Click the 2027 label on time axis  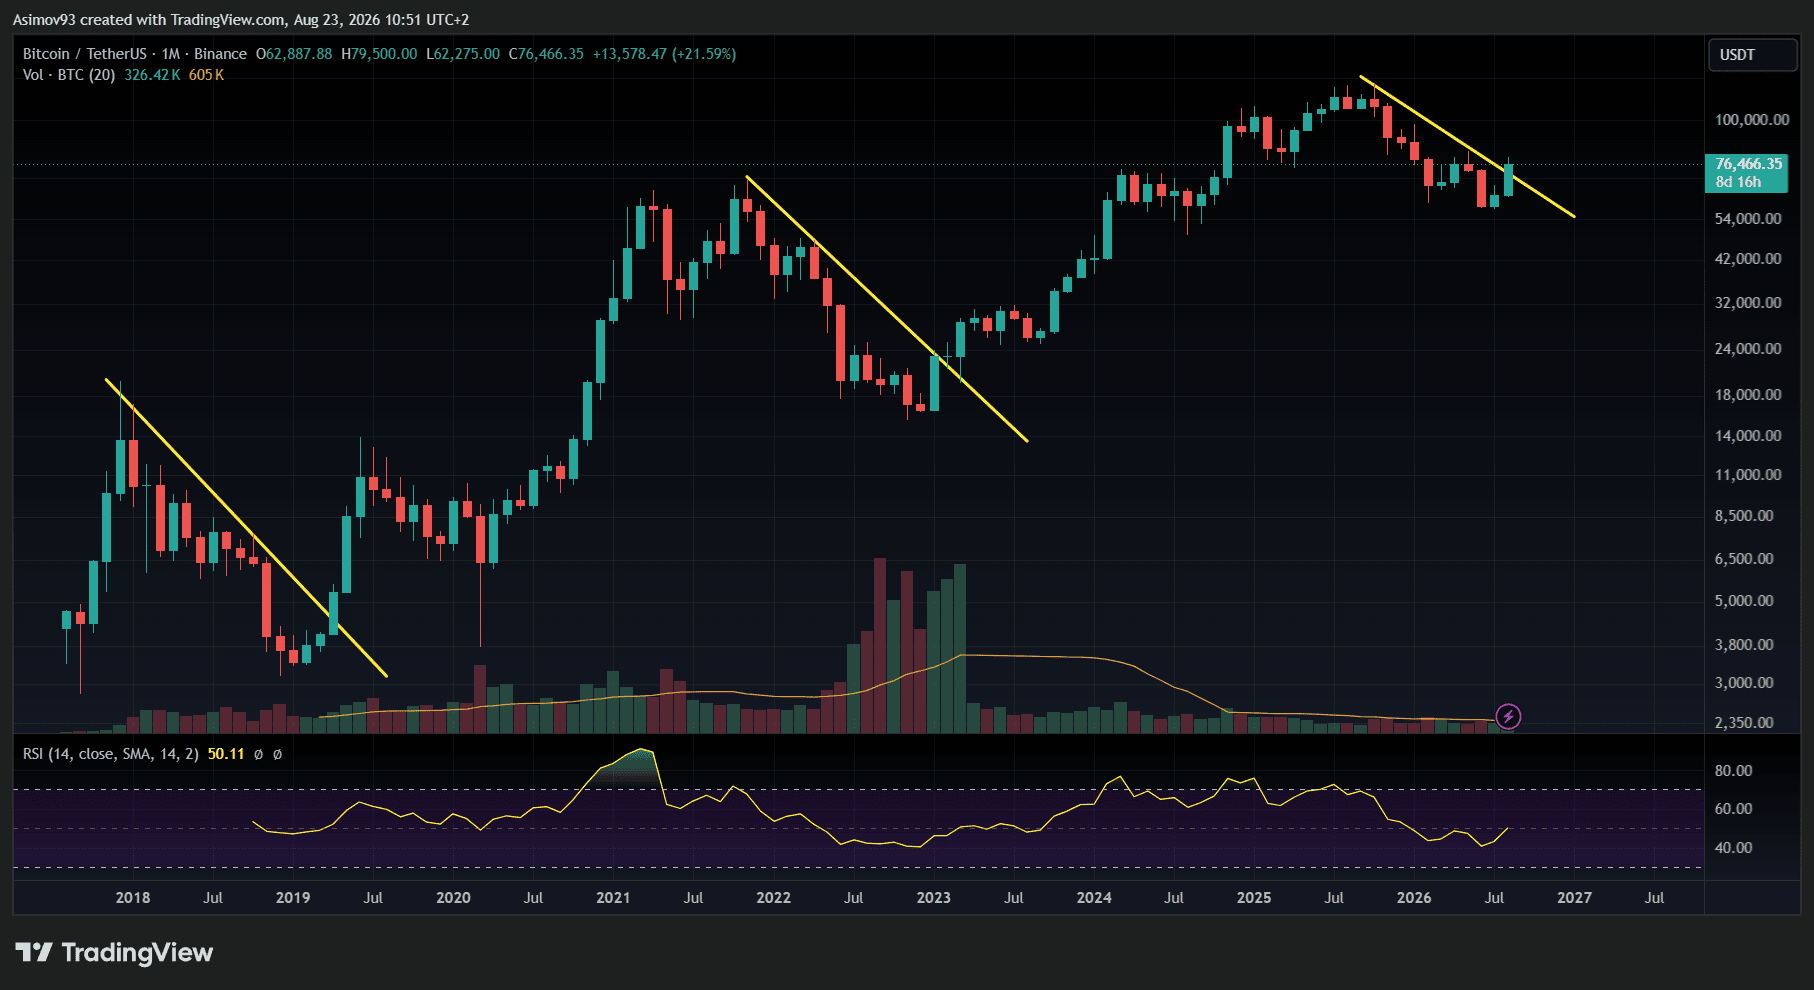click(x=1574, y=898)
